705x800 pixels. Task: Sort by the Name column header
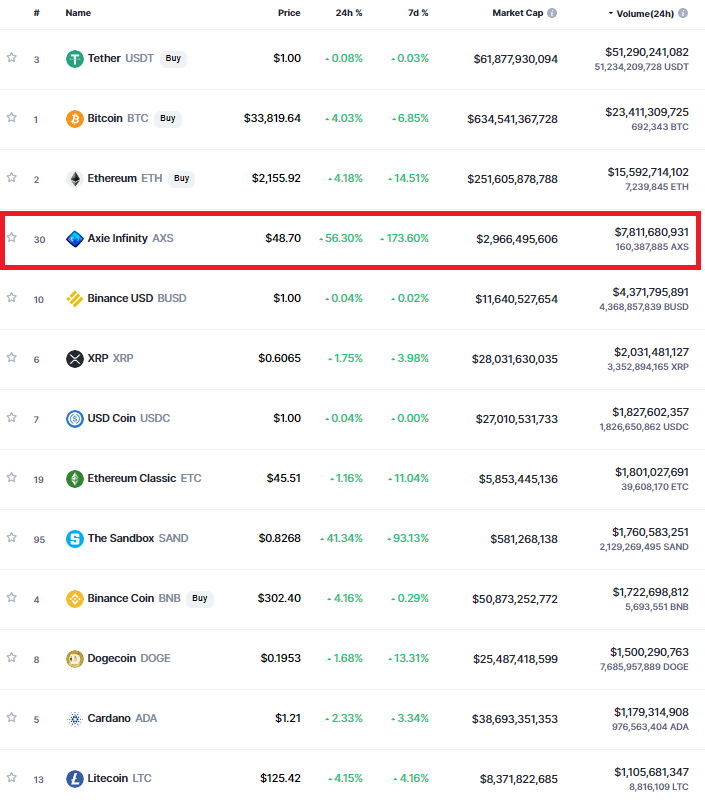pos(78,13)
